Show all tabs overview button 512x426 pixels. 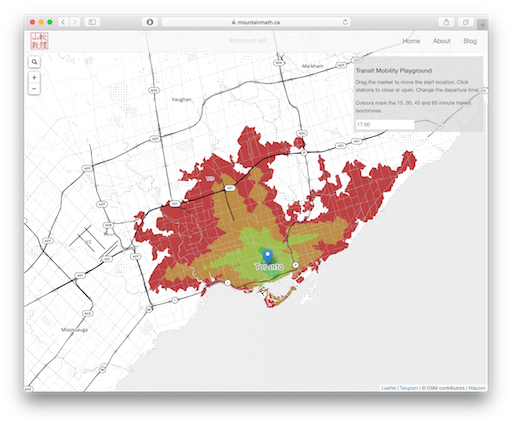(466, 22)
